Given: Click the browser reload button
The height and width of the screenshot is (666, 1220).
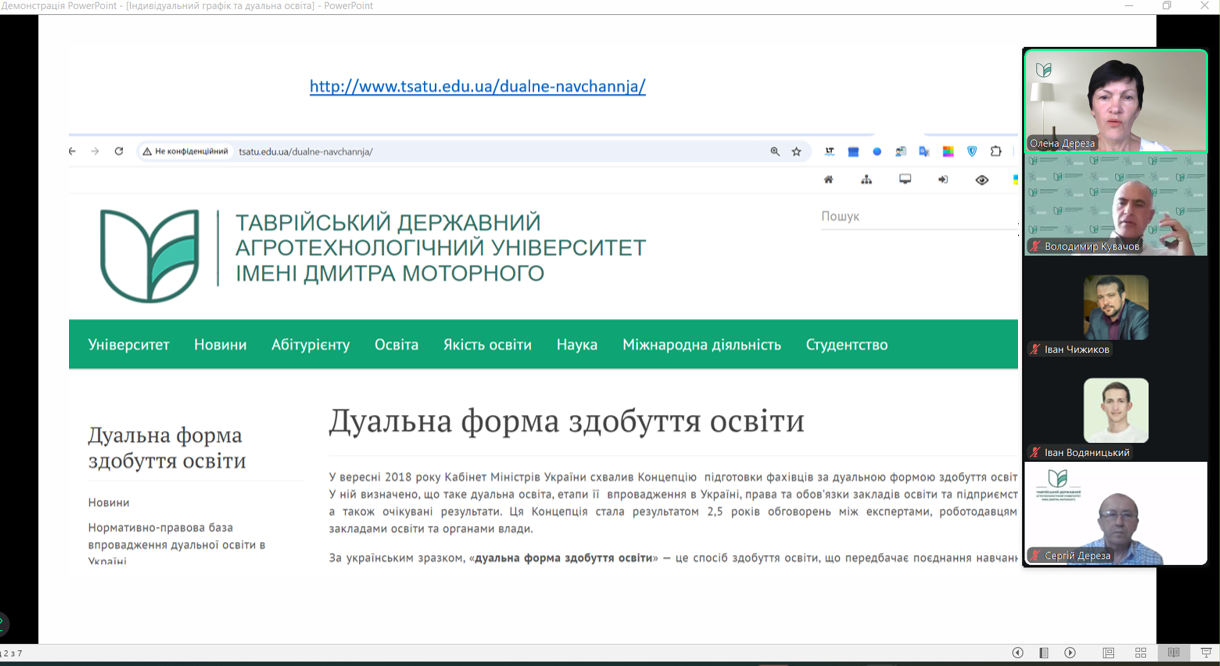Looking at the screenshot, I should tap(119, 152).
